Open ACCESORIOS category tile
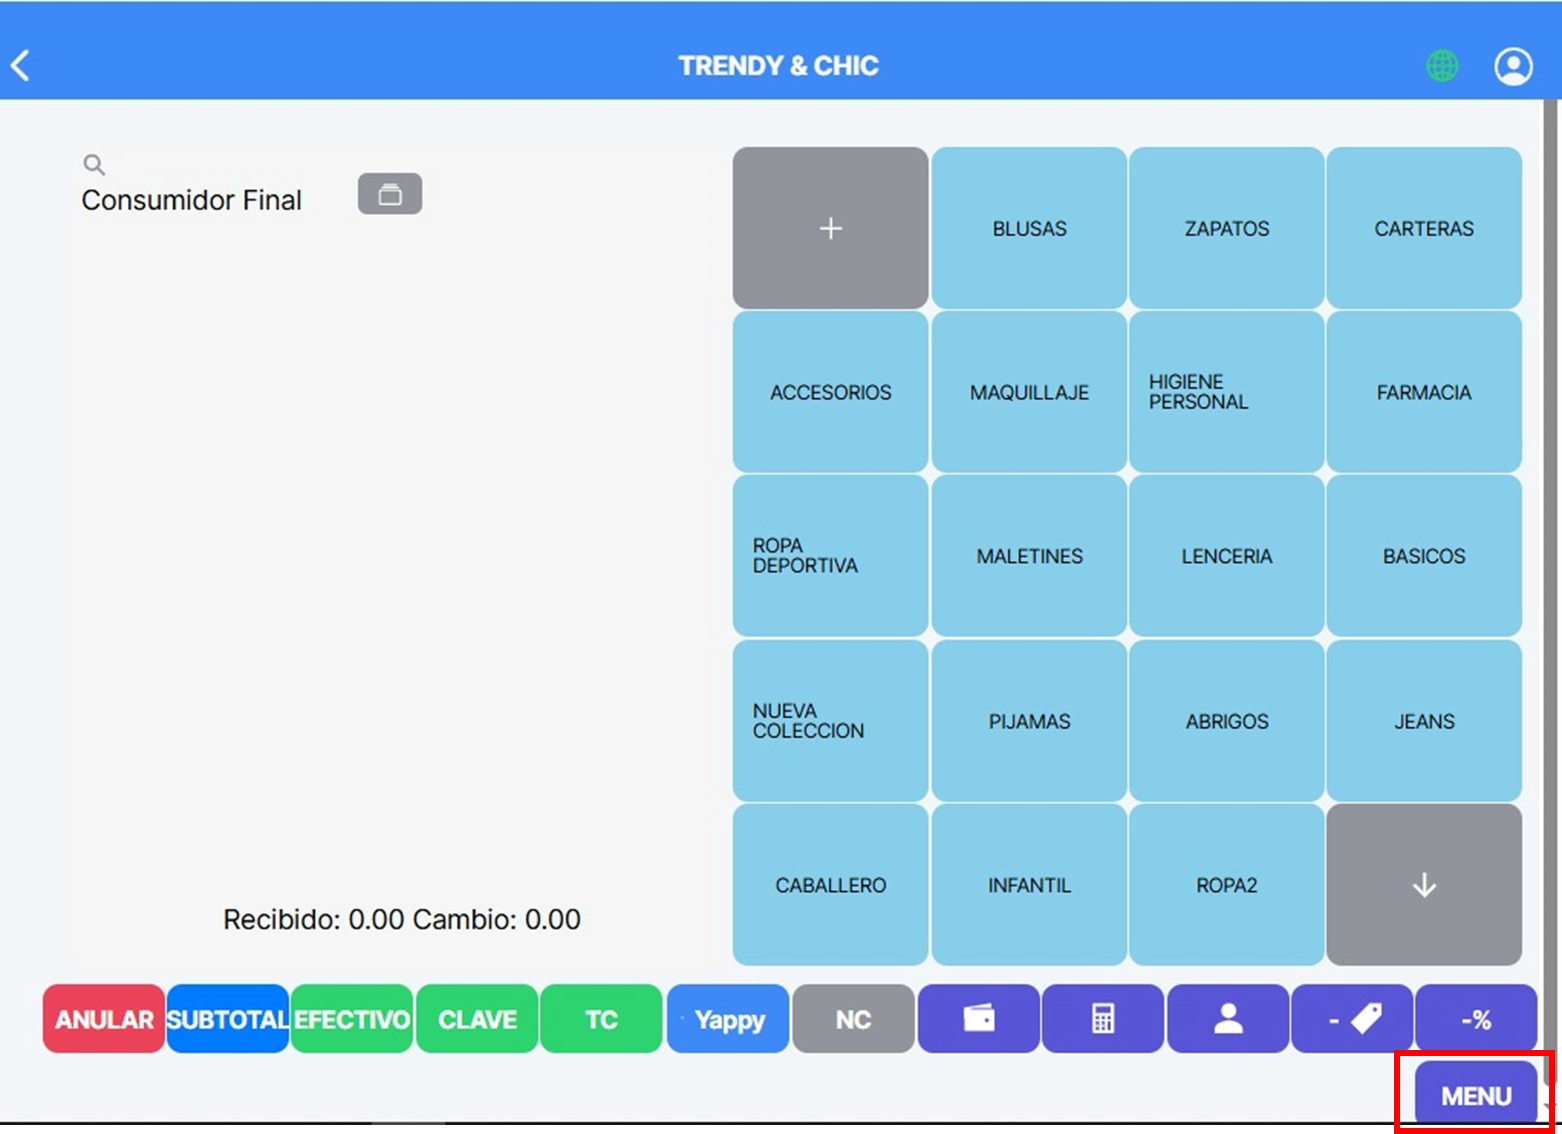This screenshot has width=1562, height=1134. click(830, 392)
